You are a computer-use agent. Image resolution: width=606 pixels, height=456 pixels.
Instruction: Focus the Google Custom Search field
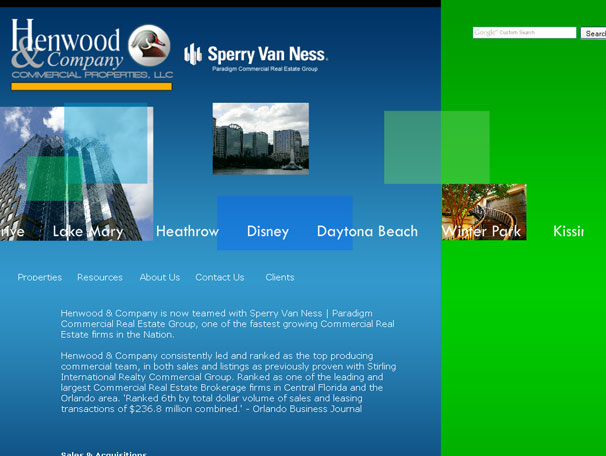[x=524, y=32]
